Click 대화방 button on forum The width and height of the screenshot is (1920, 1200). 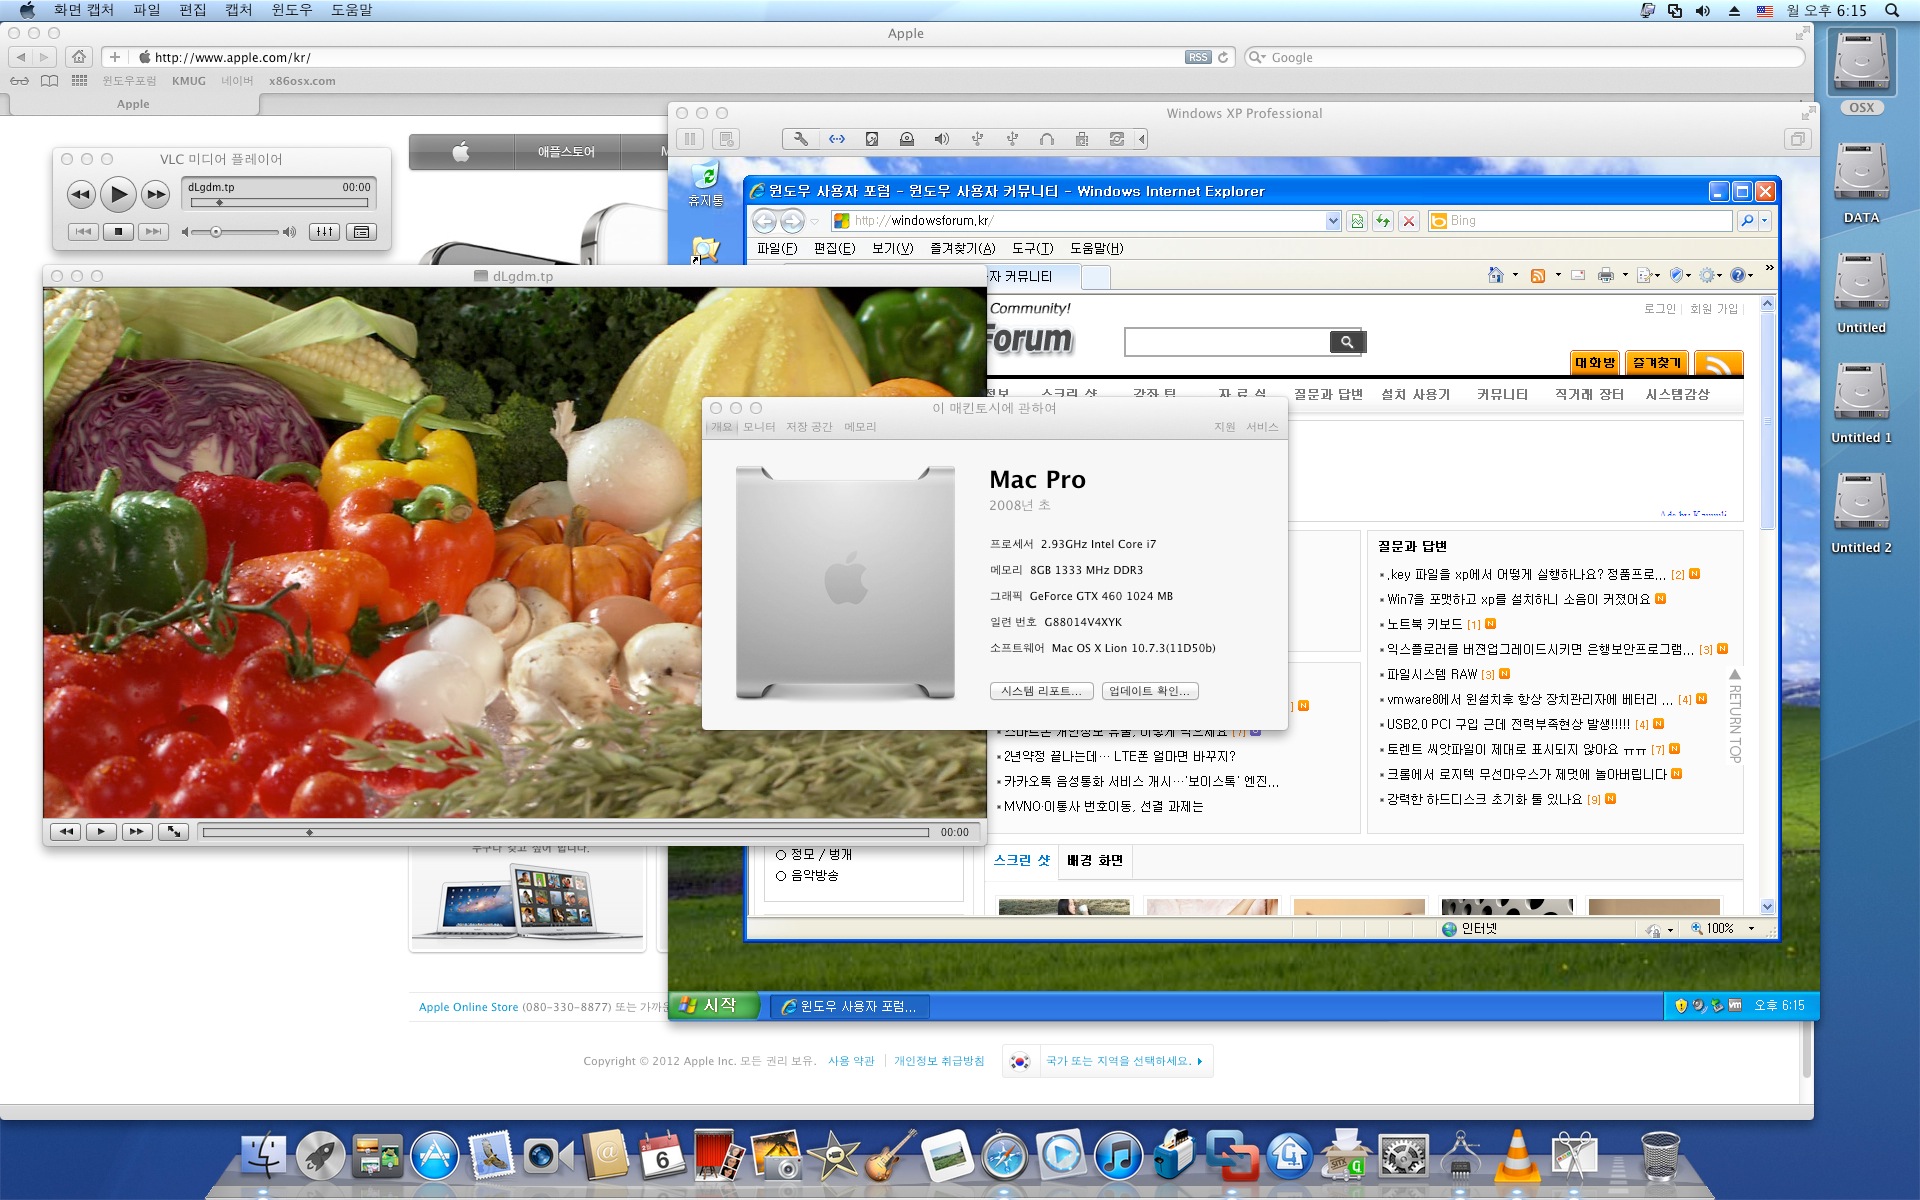tap(1596, 363)
